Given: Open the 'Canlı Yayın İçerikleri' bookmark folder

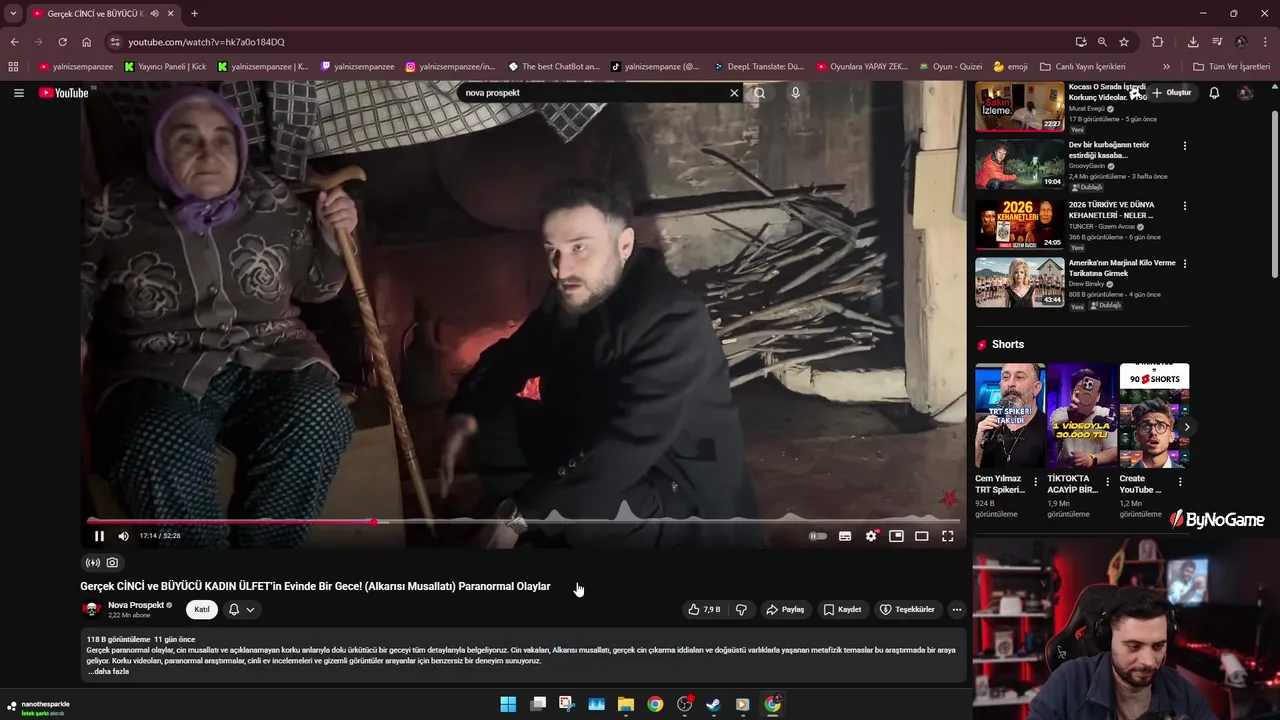Looking at the screenshot, I should 1083,67.
